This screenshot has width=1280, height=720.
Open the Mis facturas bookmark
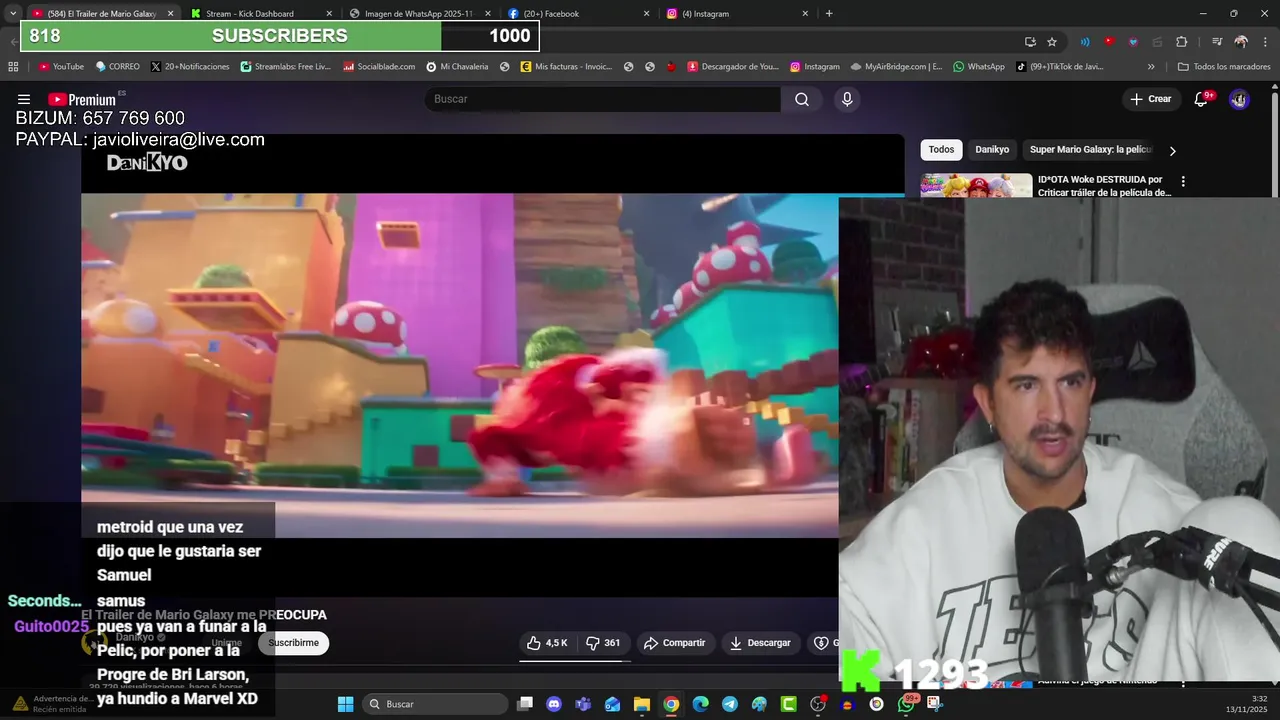566,67
